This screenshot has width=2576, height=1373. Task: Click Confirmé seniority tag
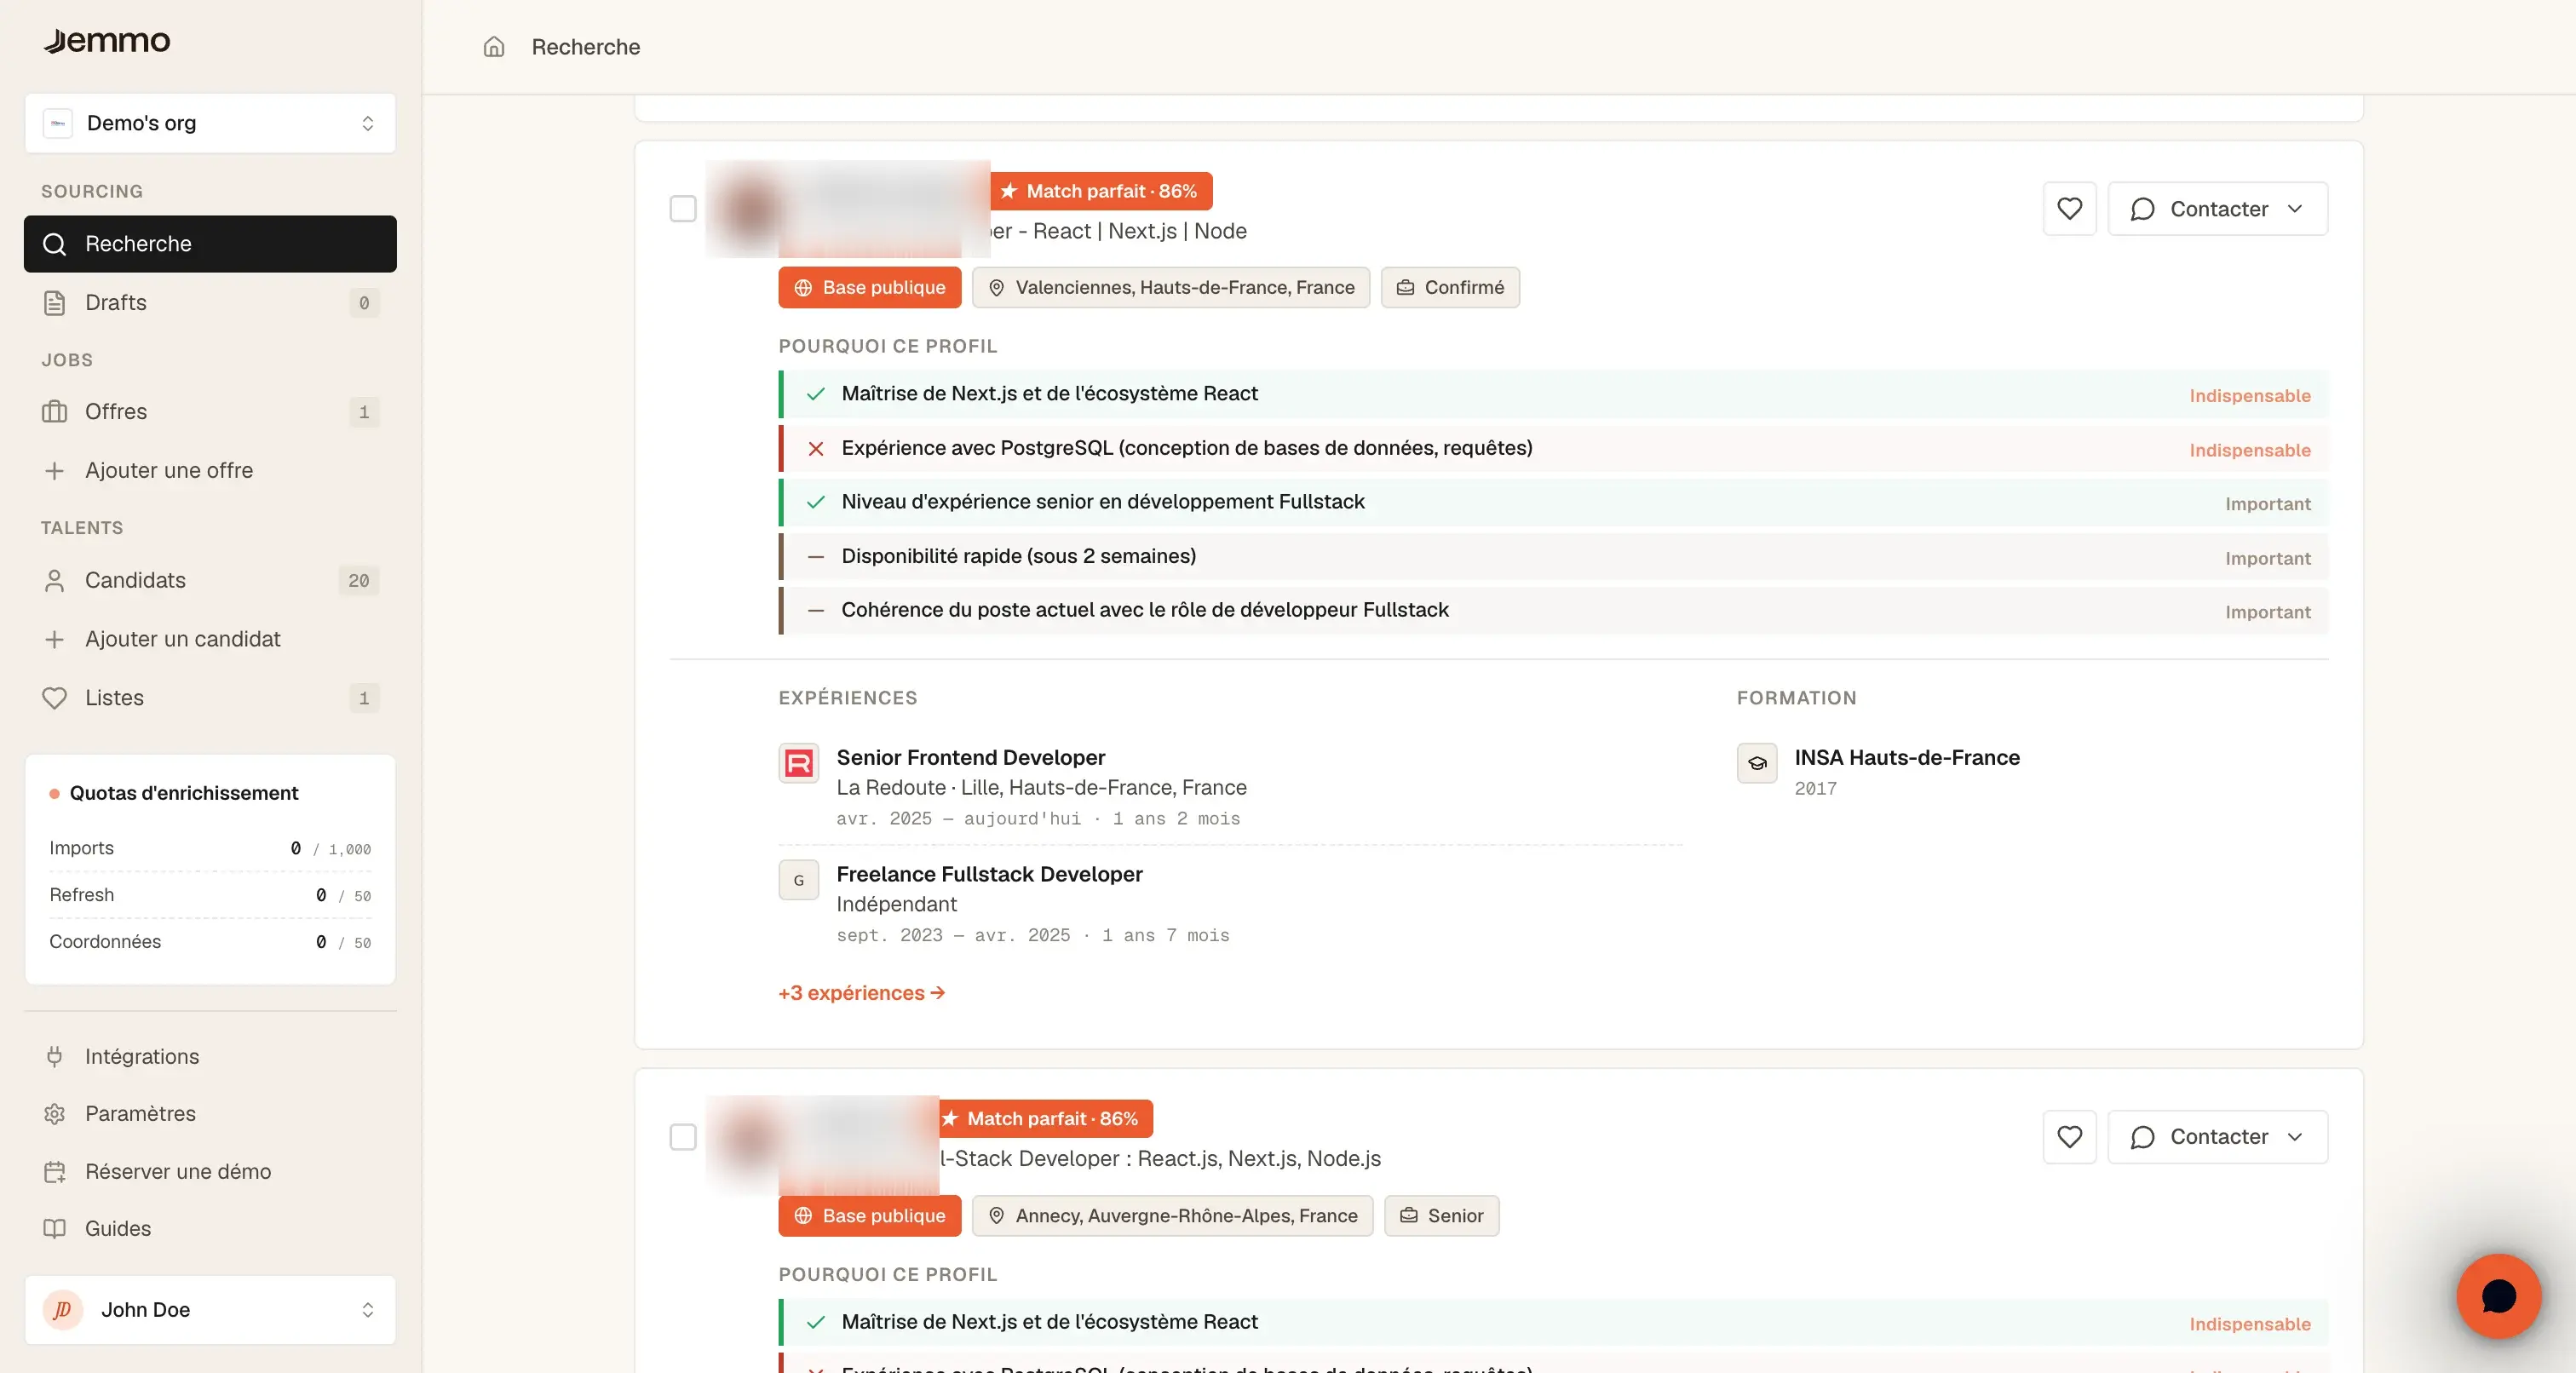pos(1450,288)
